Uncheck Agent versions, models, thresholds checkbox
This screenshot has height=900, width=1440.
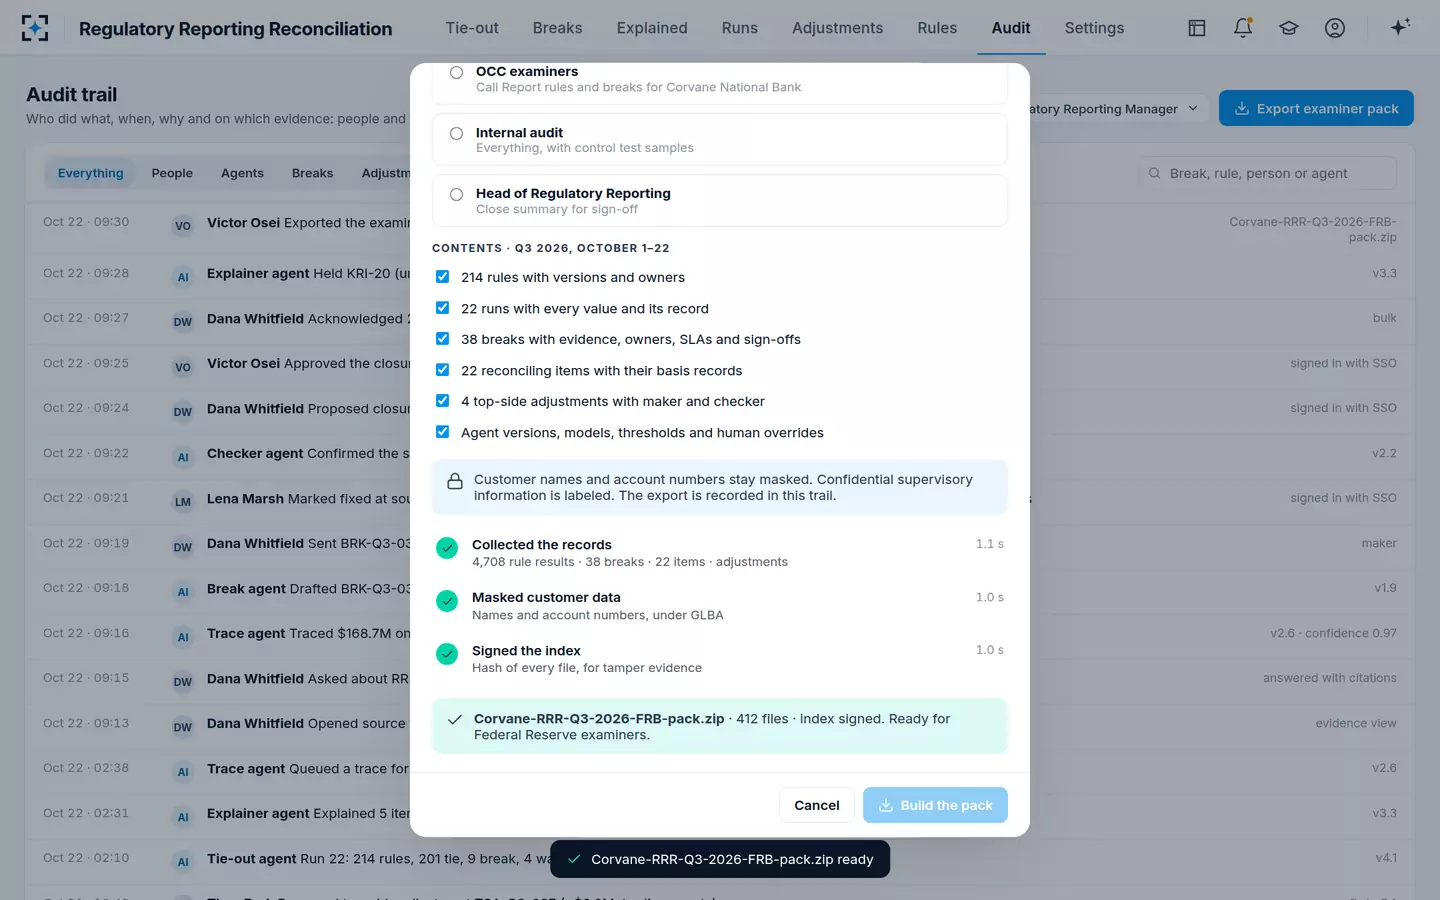point(442,432)
